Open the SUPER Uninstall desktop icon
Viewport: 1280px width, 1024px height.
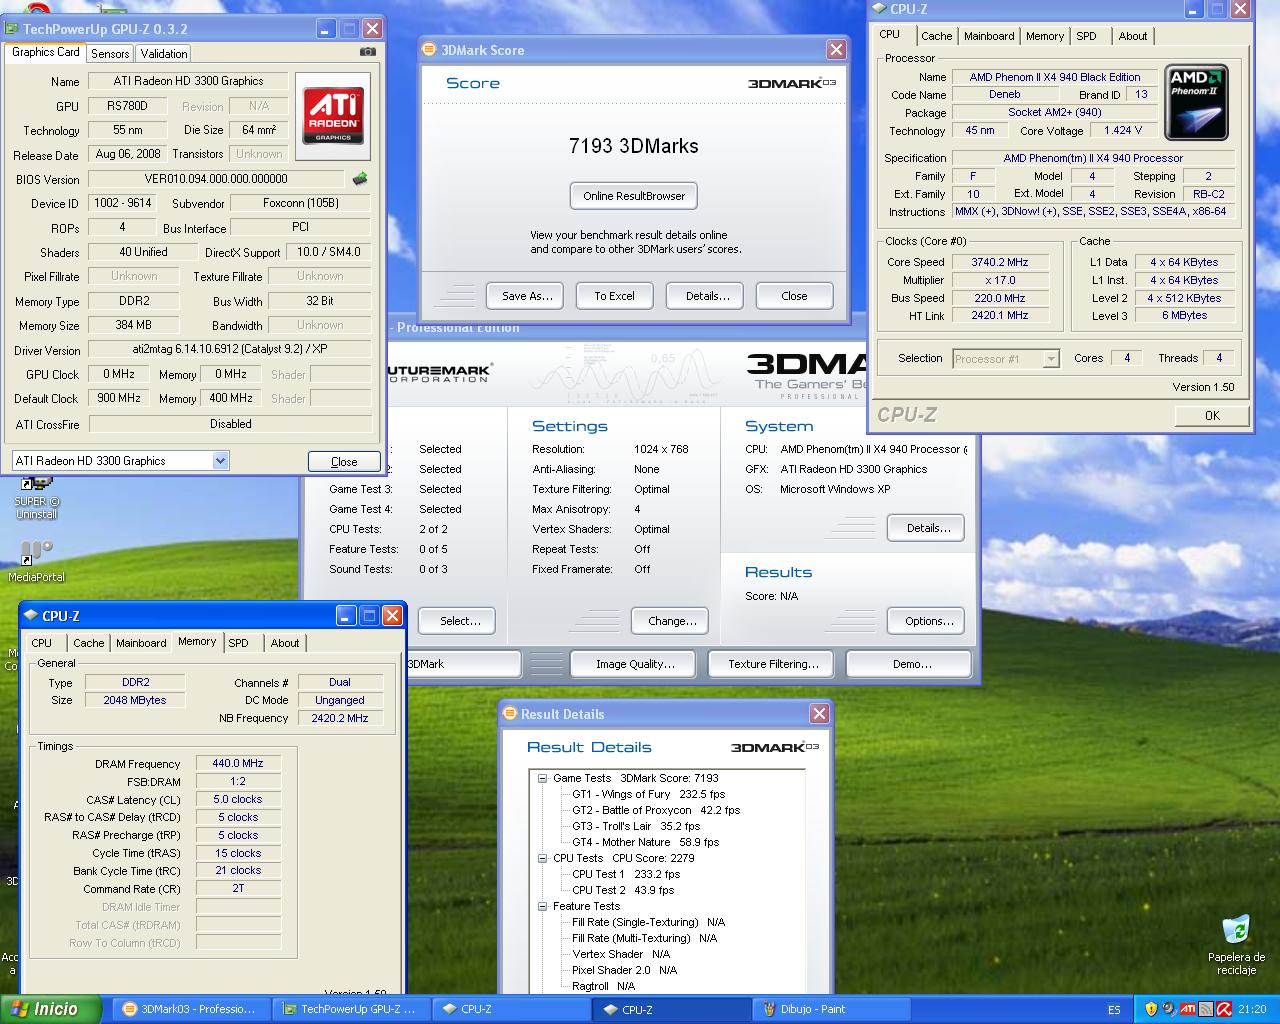[36, 498]
